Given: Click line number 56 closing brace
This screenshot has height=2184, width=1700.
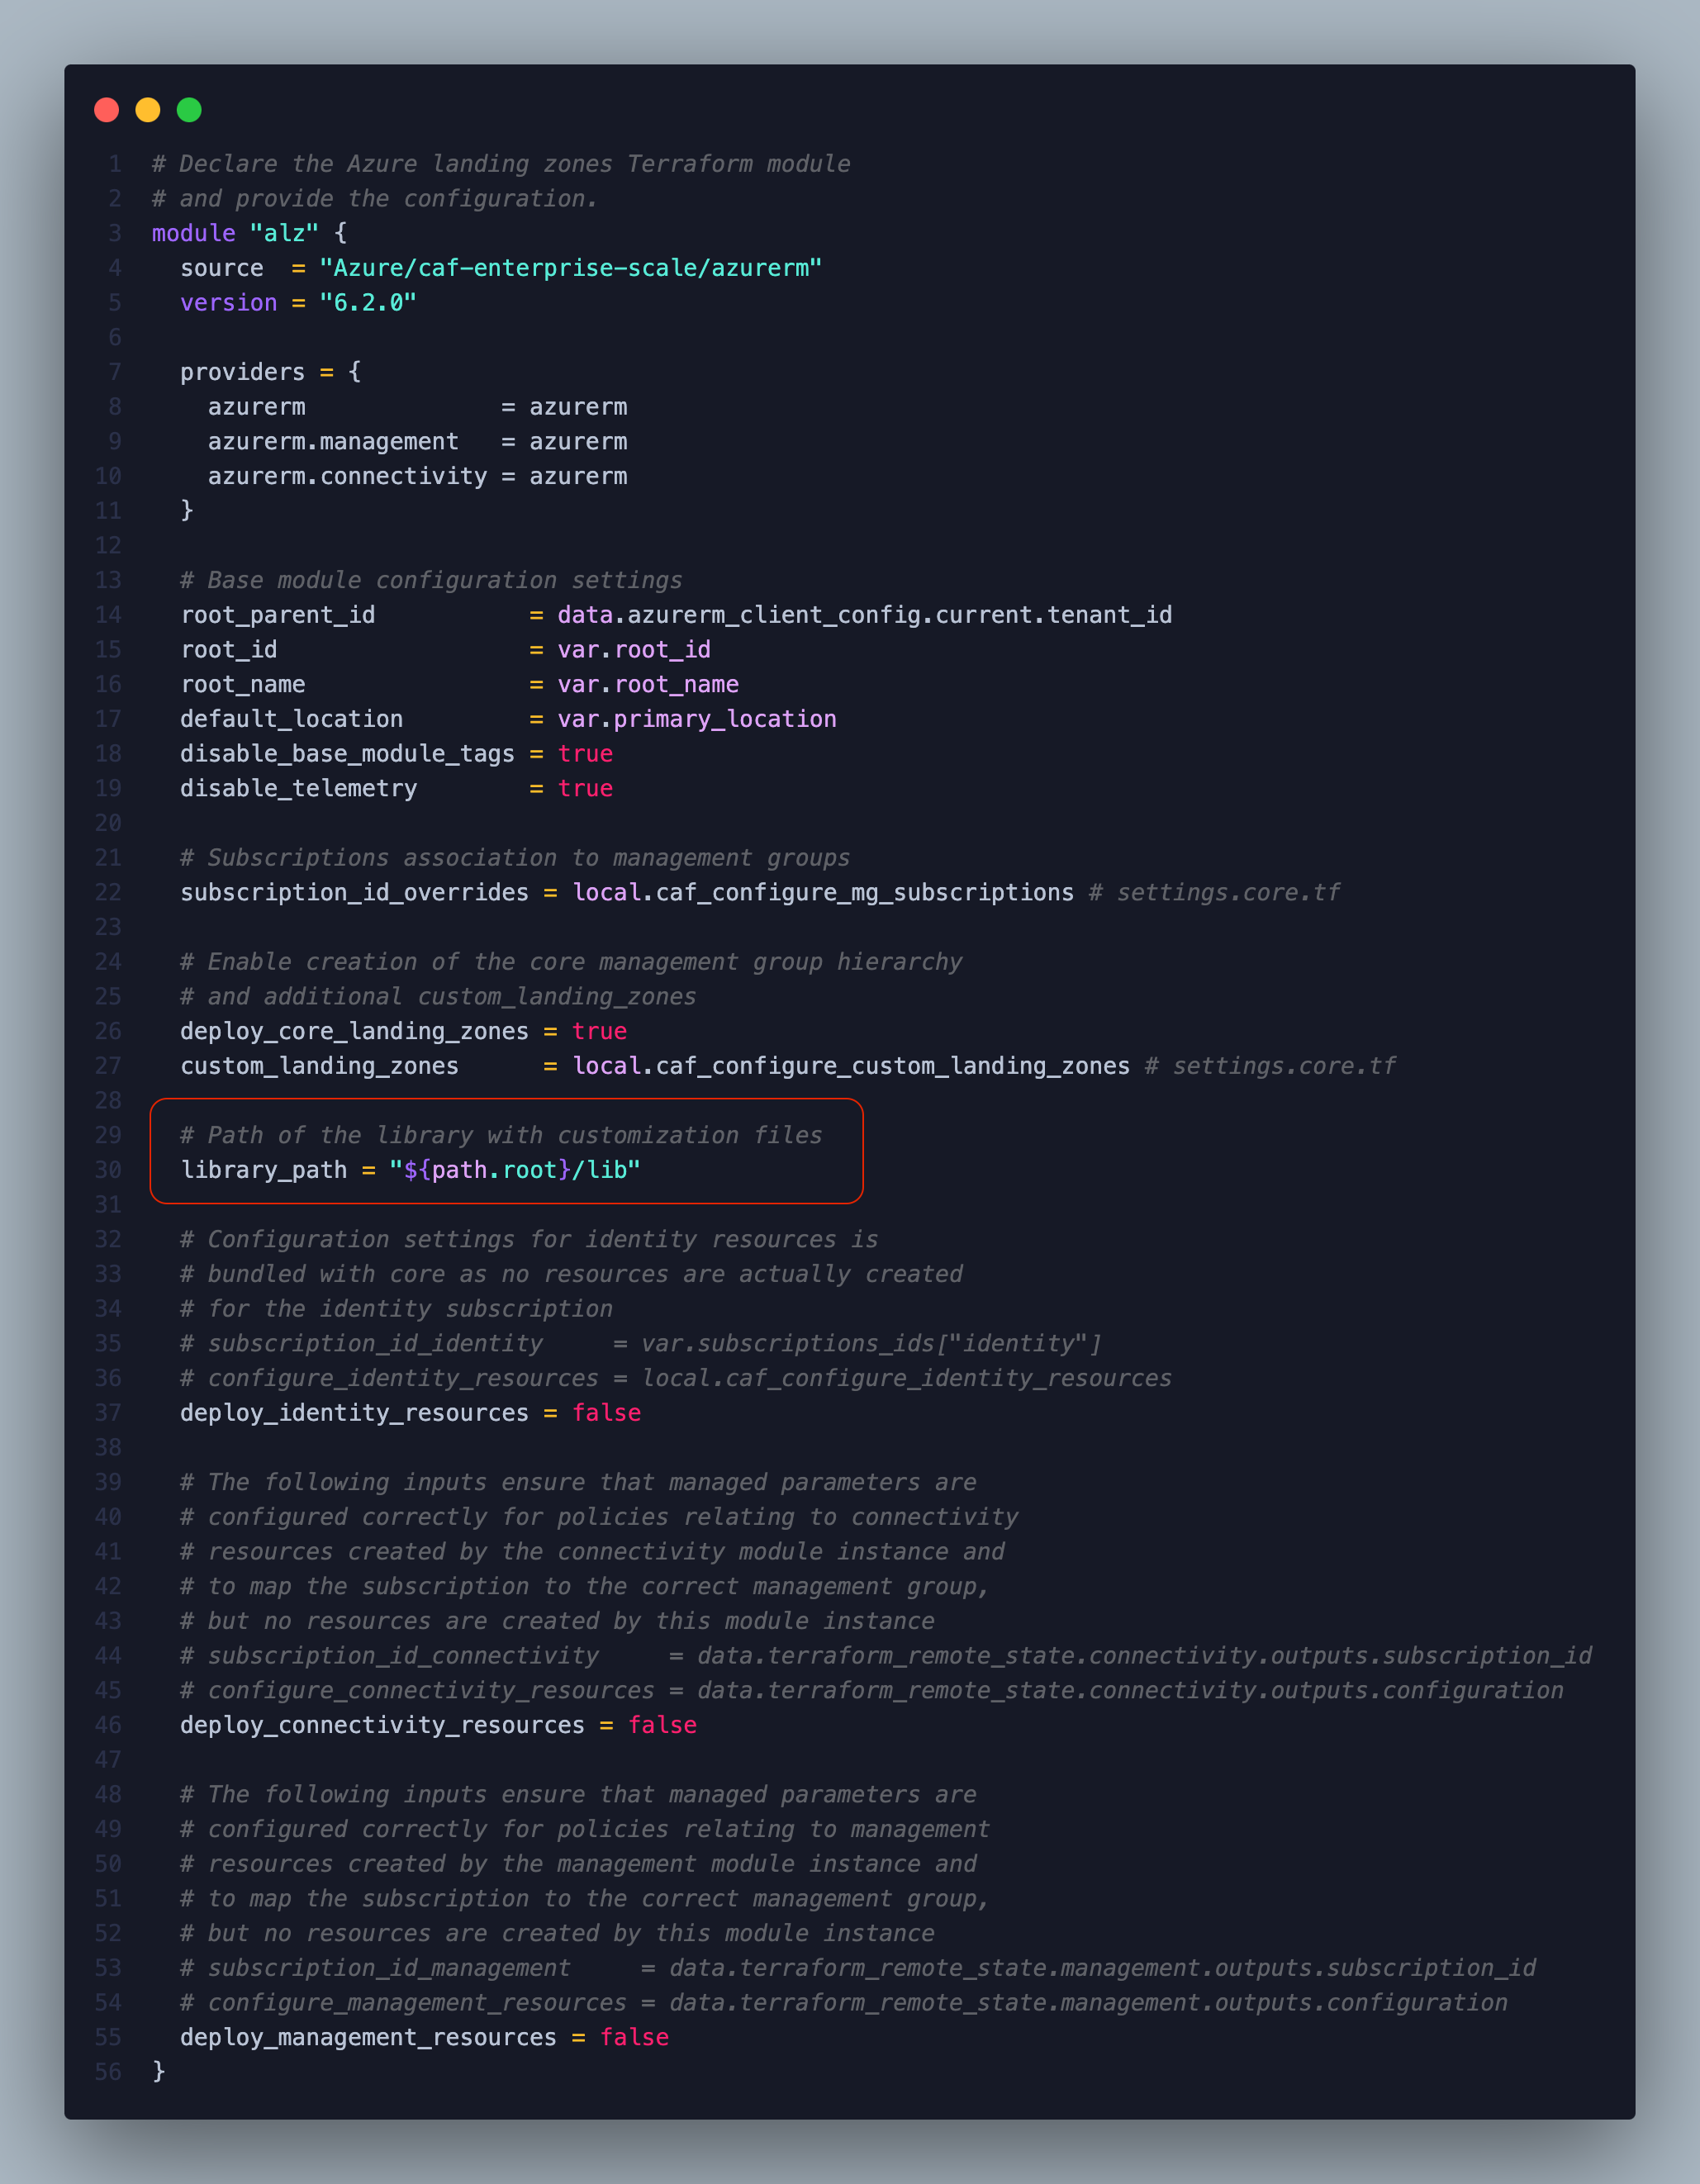Looking at the screenshot, I should click(158, 2071).
